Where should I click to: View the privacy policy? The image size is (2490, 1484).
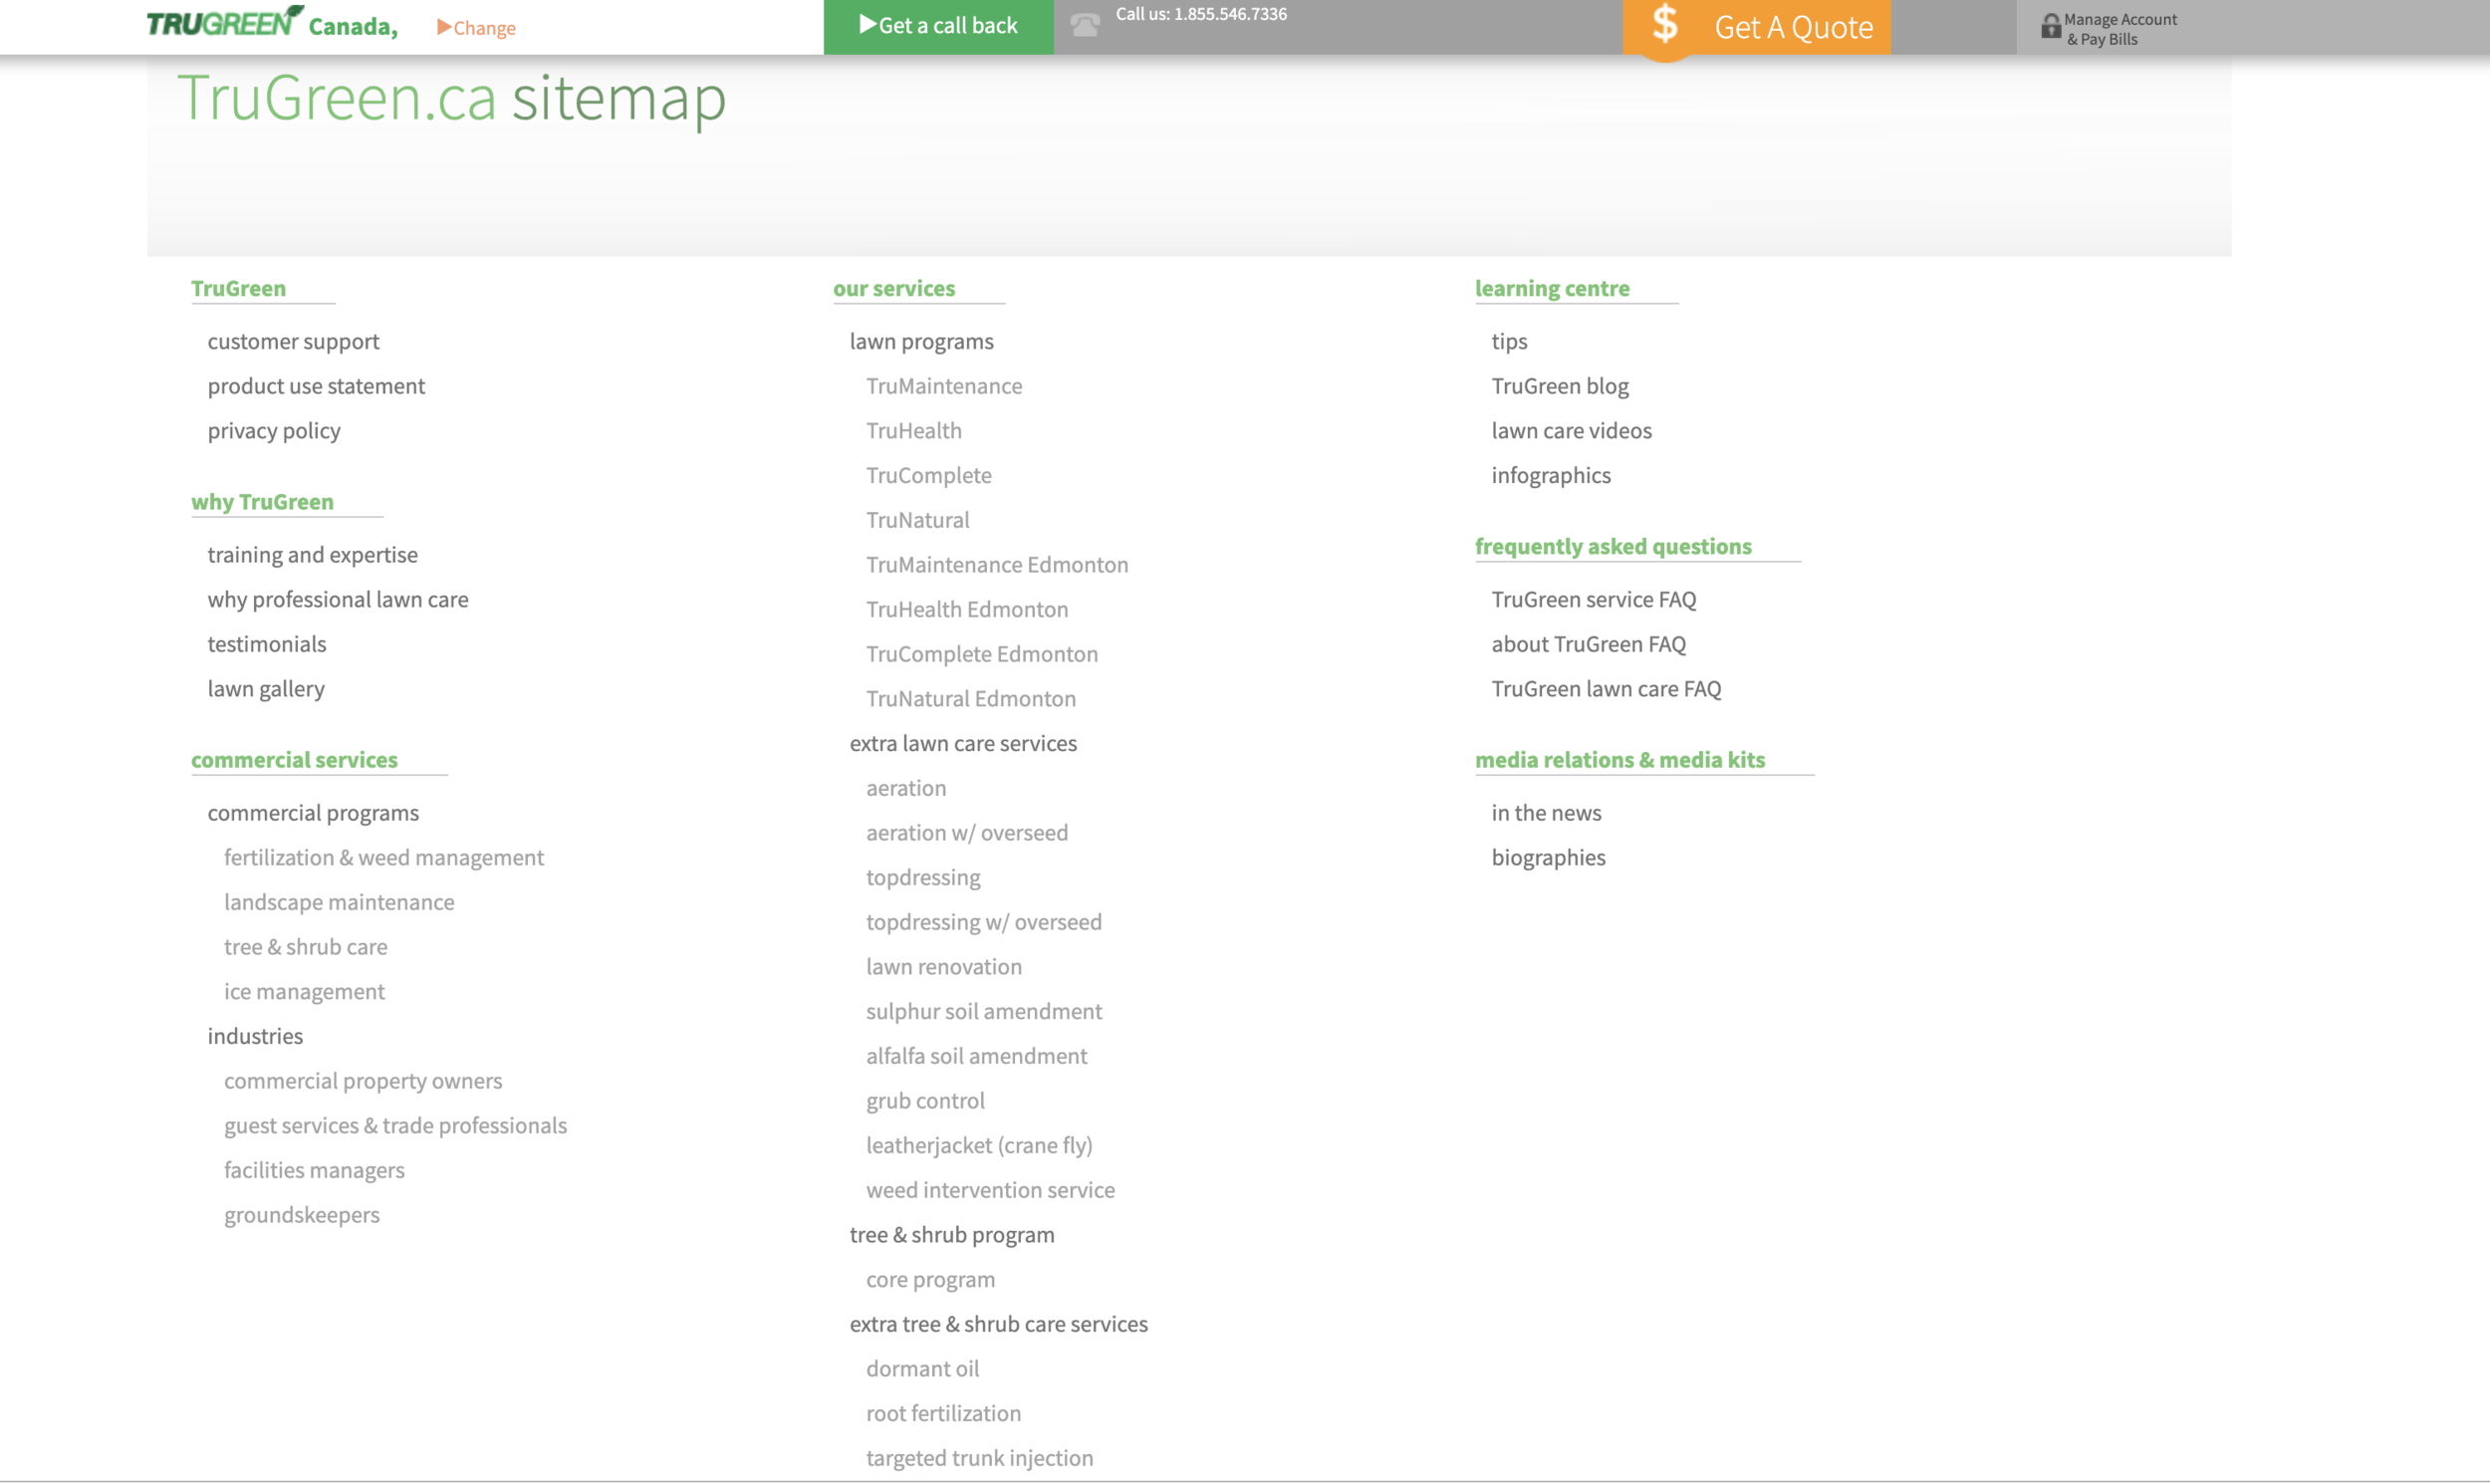[274, 431]
